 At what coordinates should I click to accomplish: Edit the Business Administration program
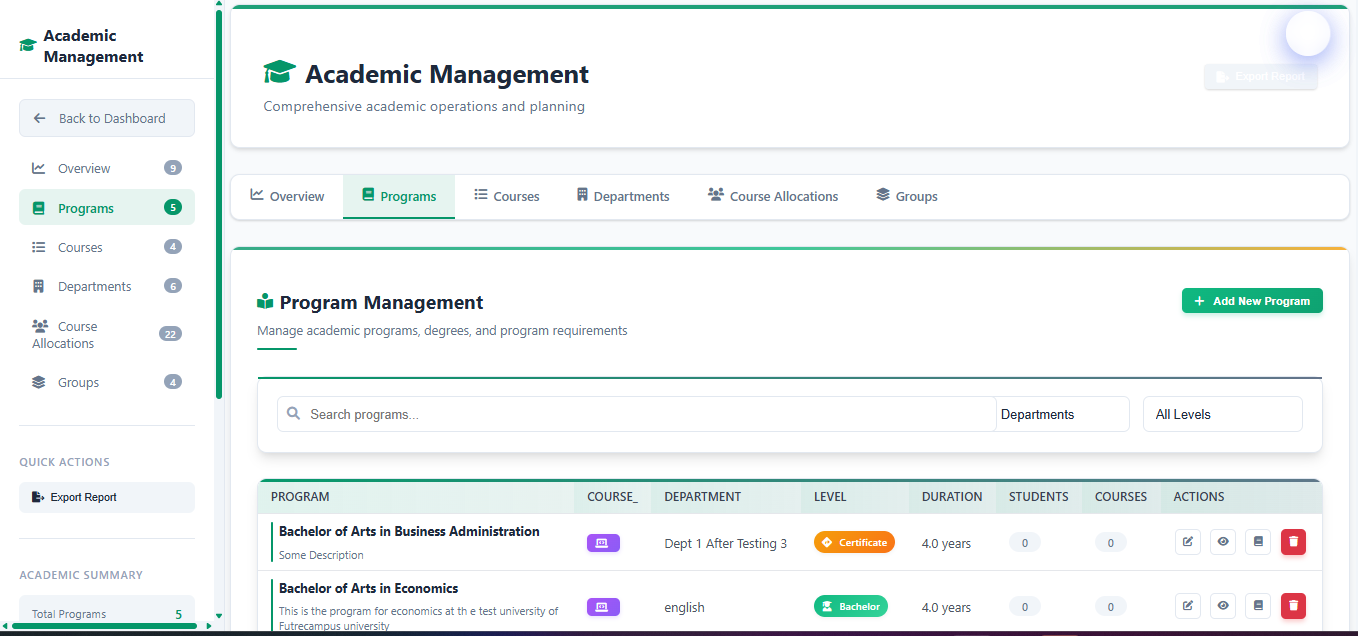click(x=1187, y=542)
